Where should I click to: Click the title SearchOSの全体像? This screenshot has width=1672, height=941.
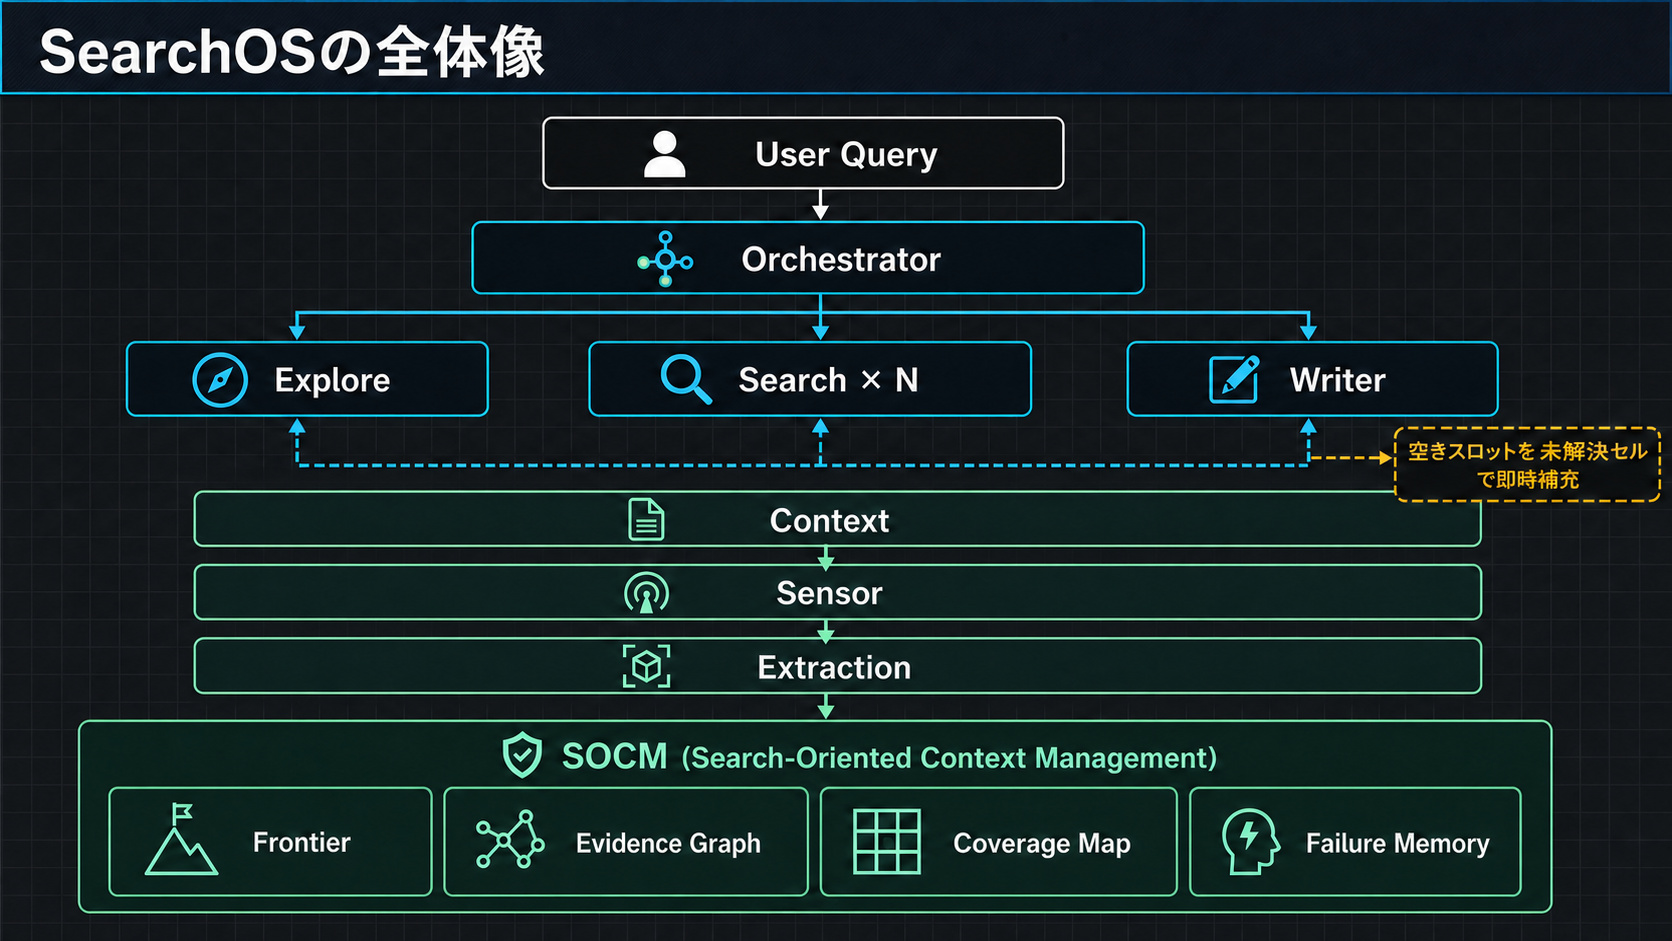[x=292, y=52]
